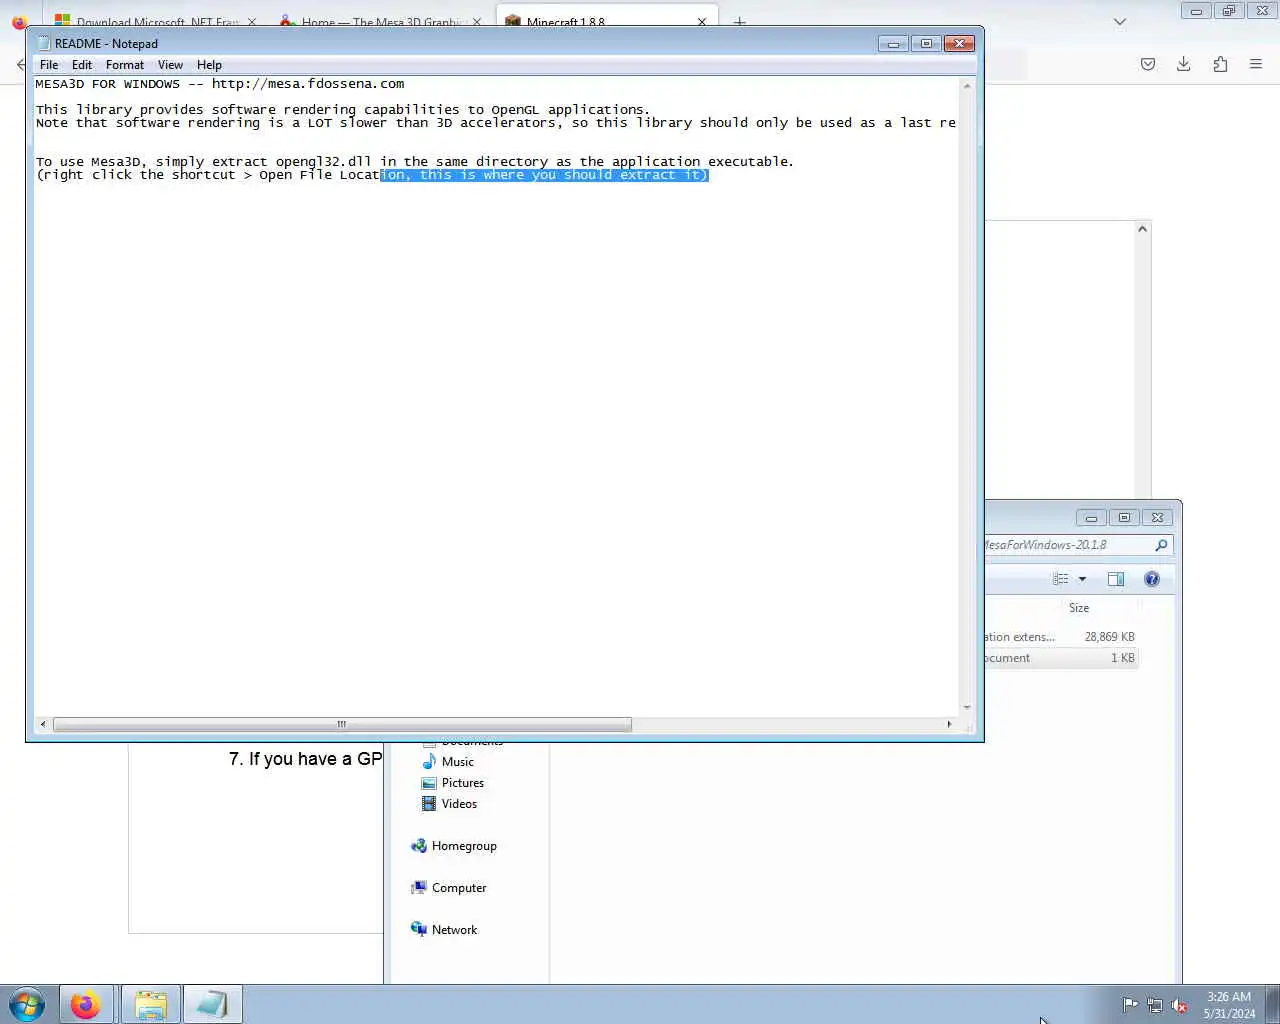Click the Windows Explorer taskbar icon
Image resolution: width=1280 pixels, height=1024 pixels.
[150, 1004]
